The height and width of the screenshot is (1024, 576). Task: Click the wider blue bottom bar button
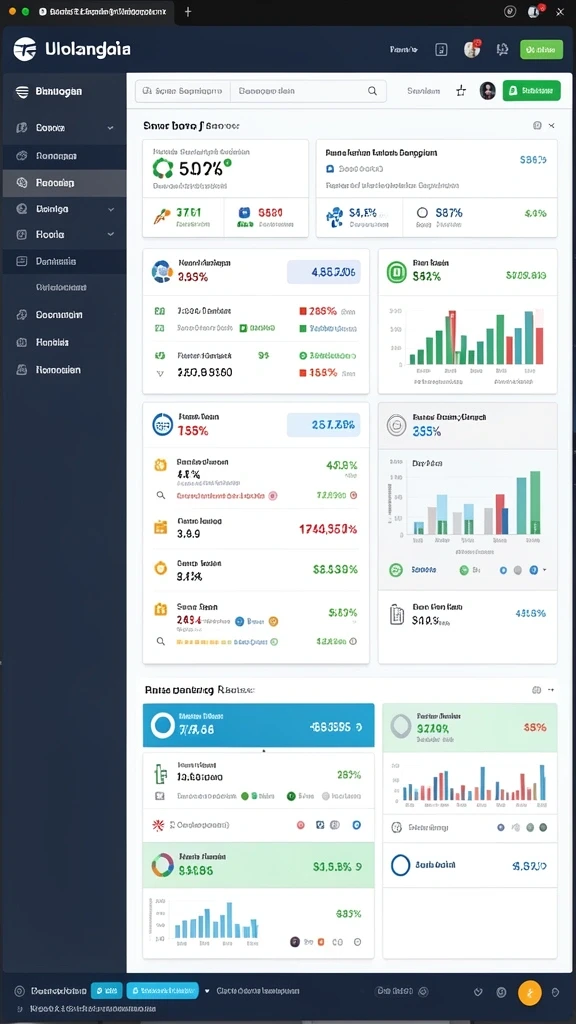162,991
